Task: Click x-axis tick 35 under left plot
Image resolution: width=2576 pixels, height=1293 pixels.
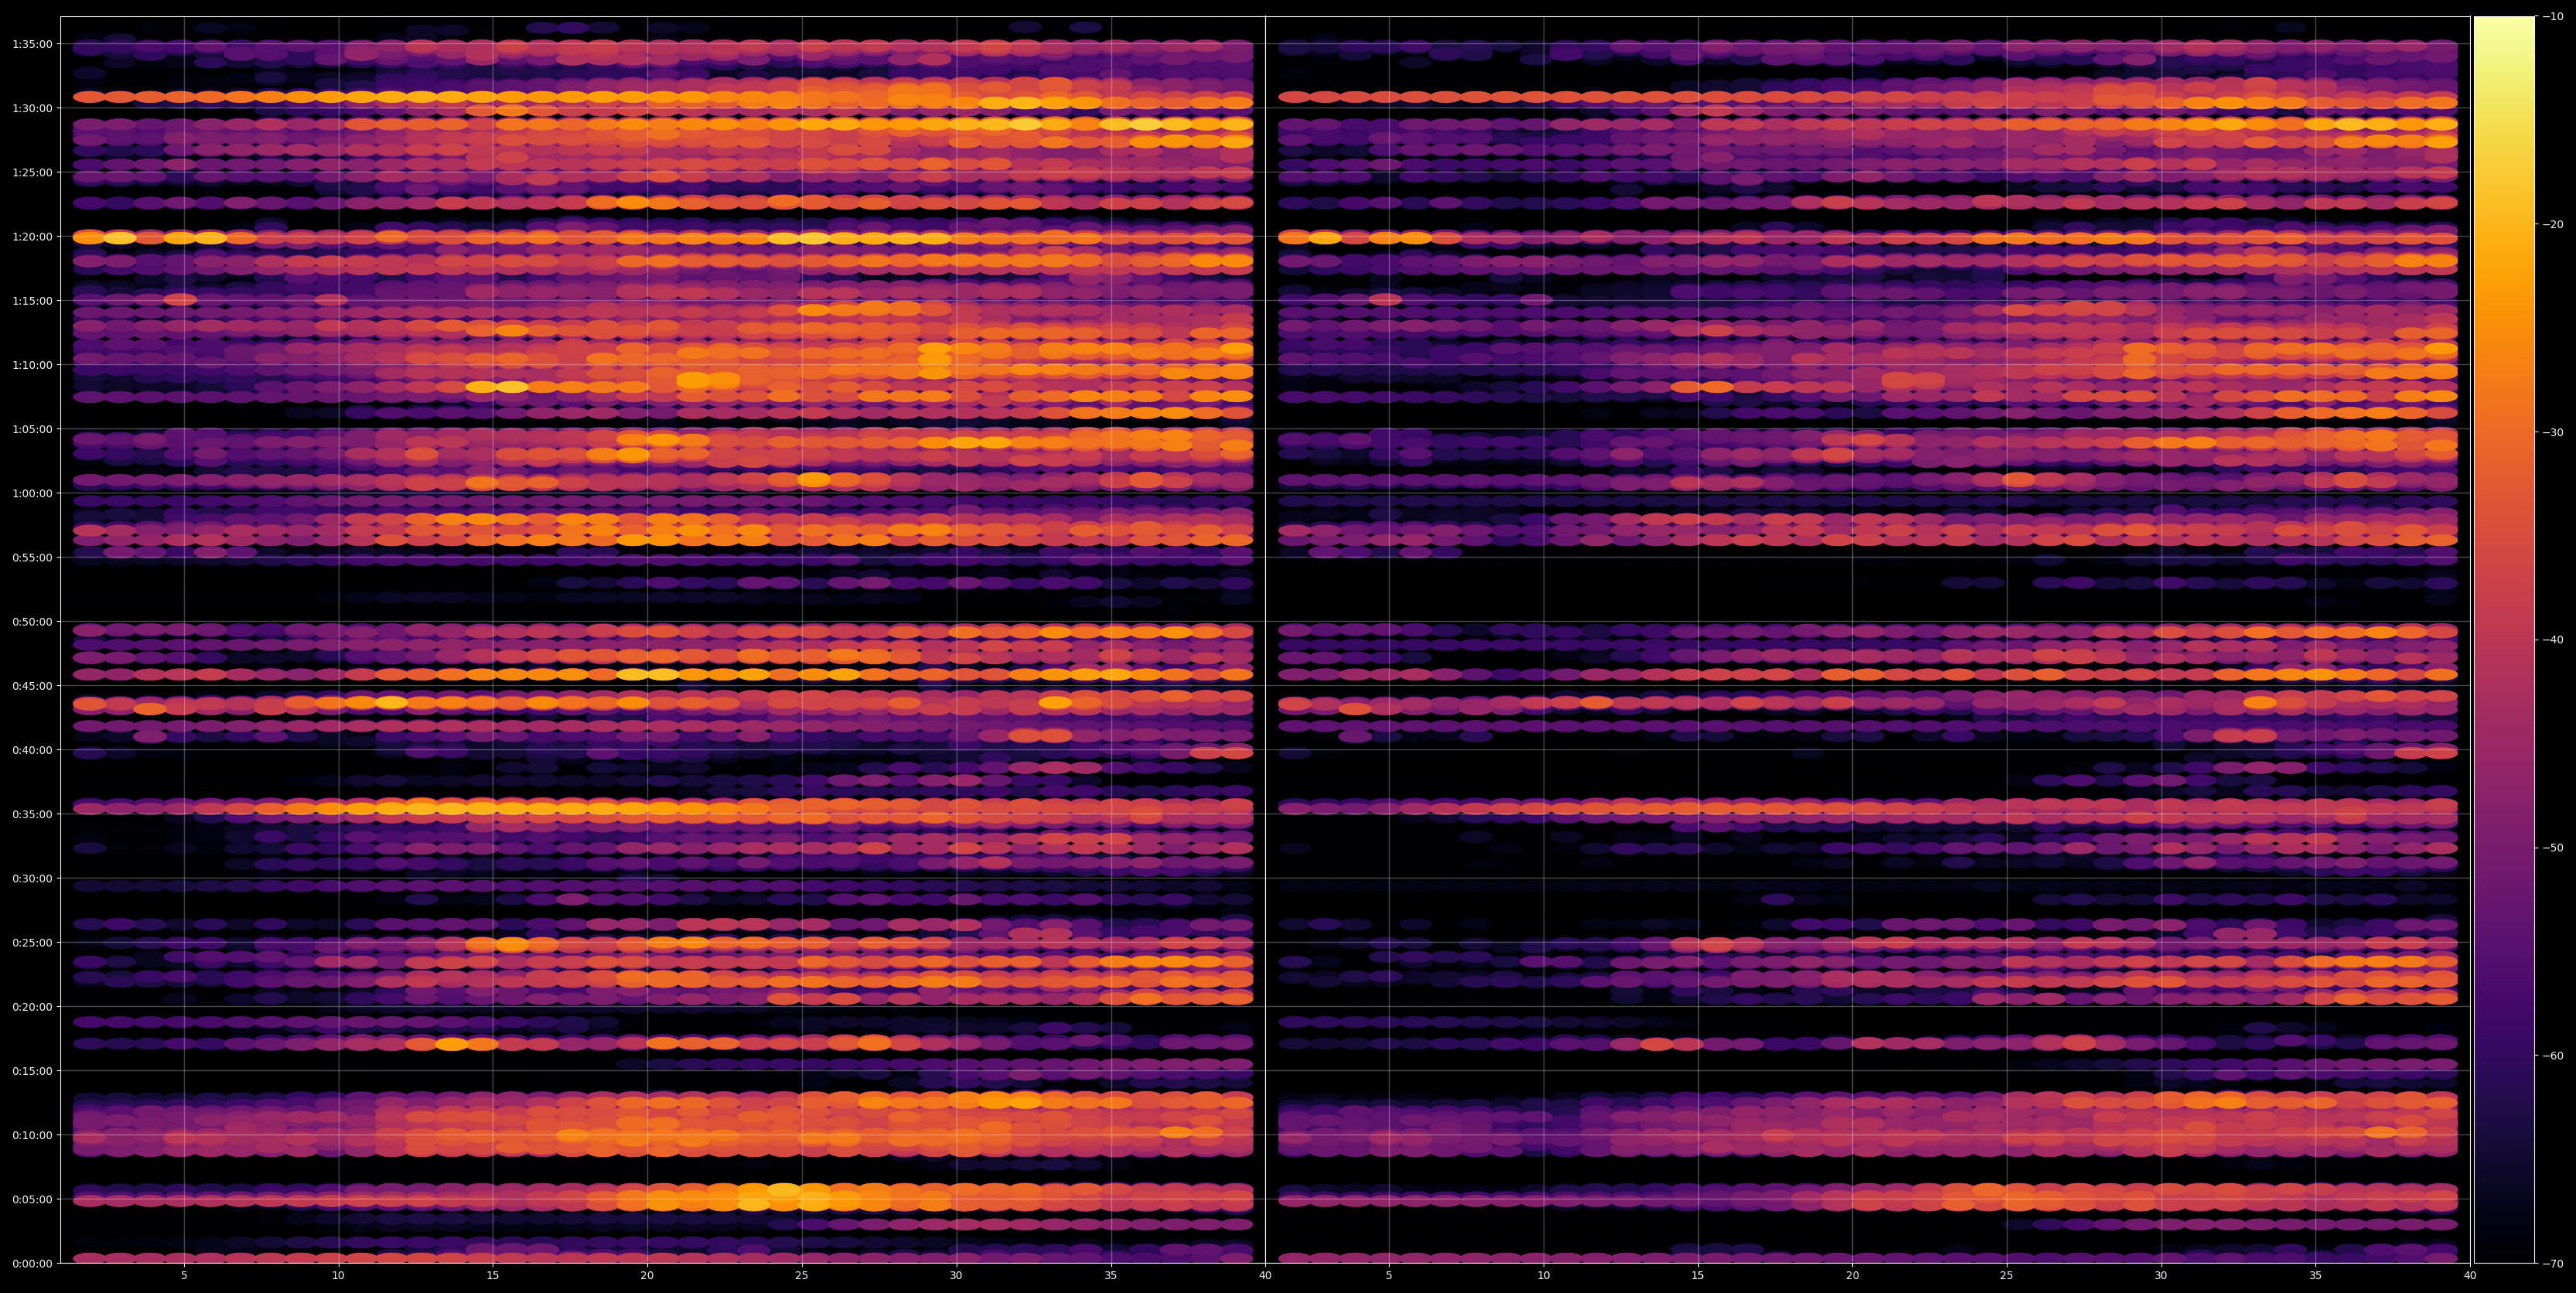Action: coord(1111,1275)
